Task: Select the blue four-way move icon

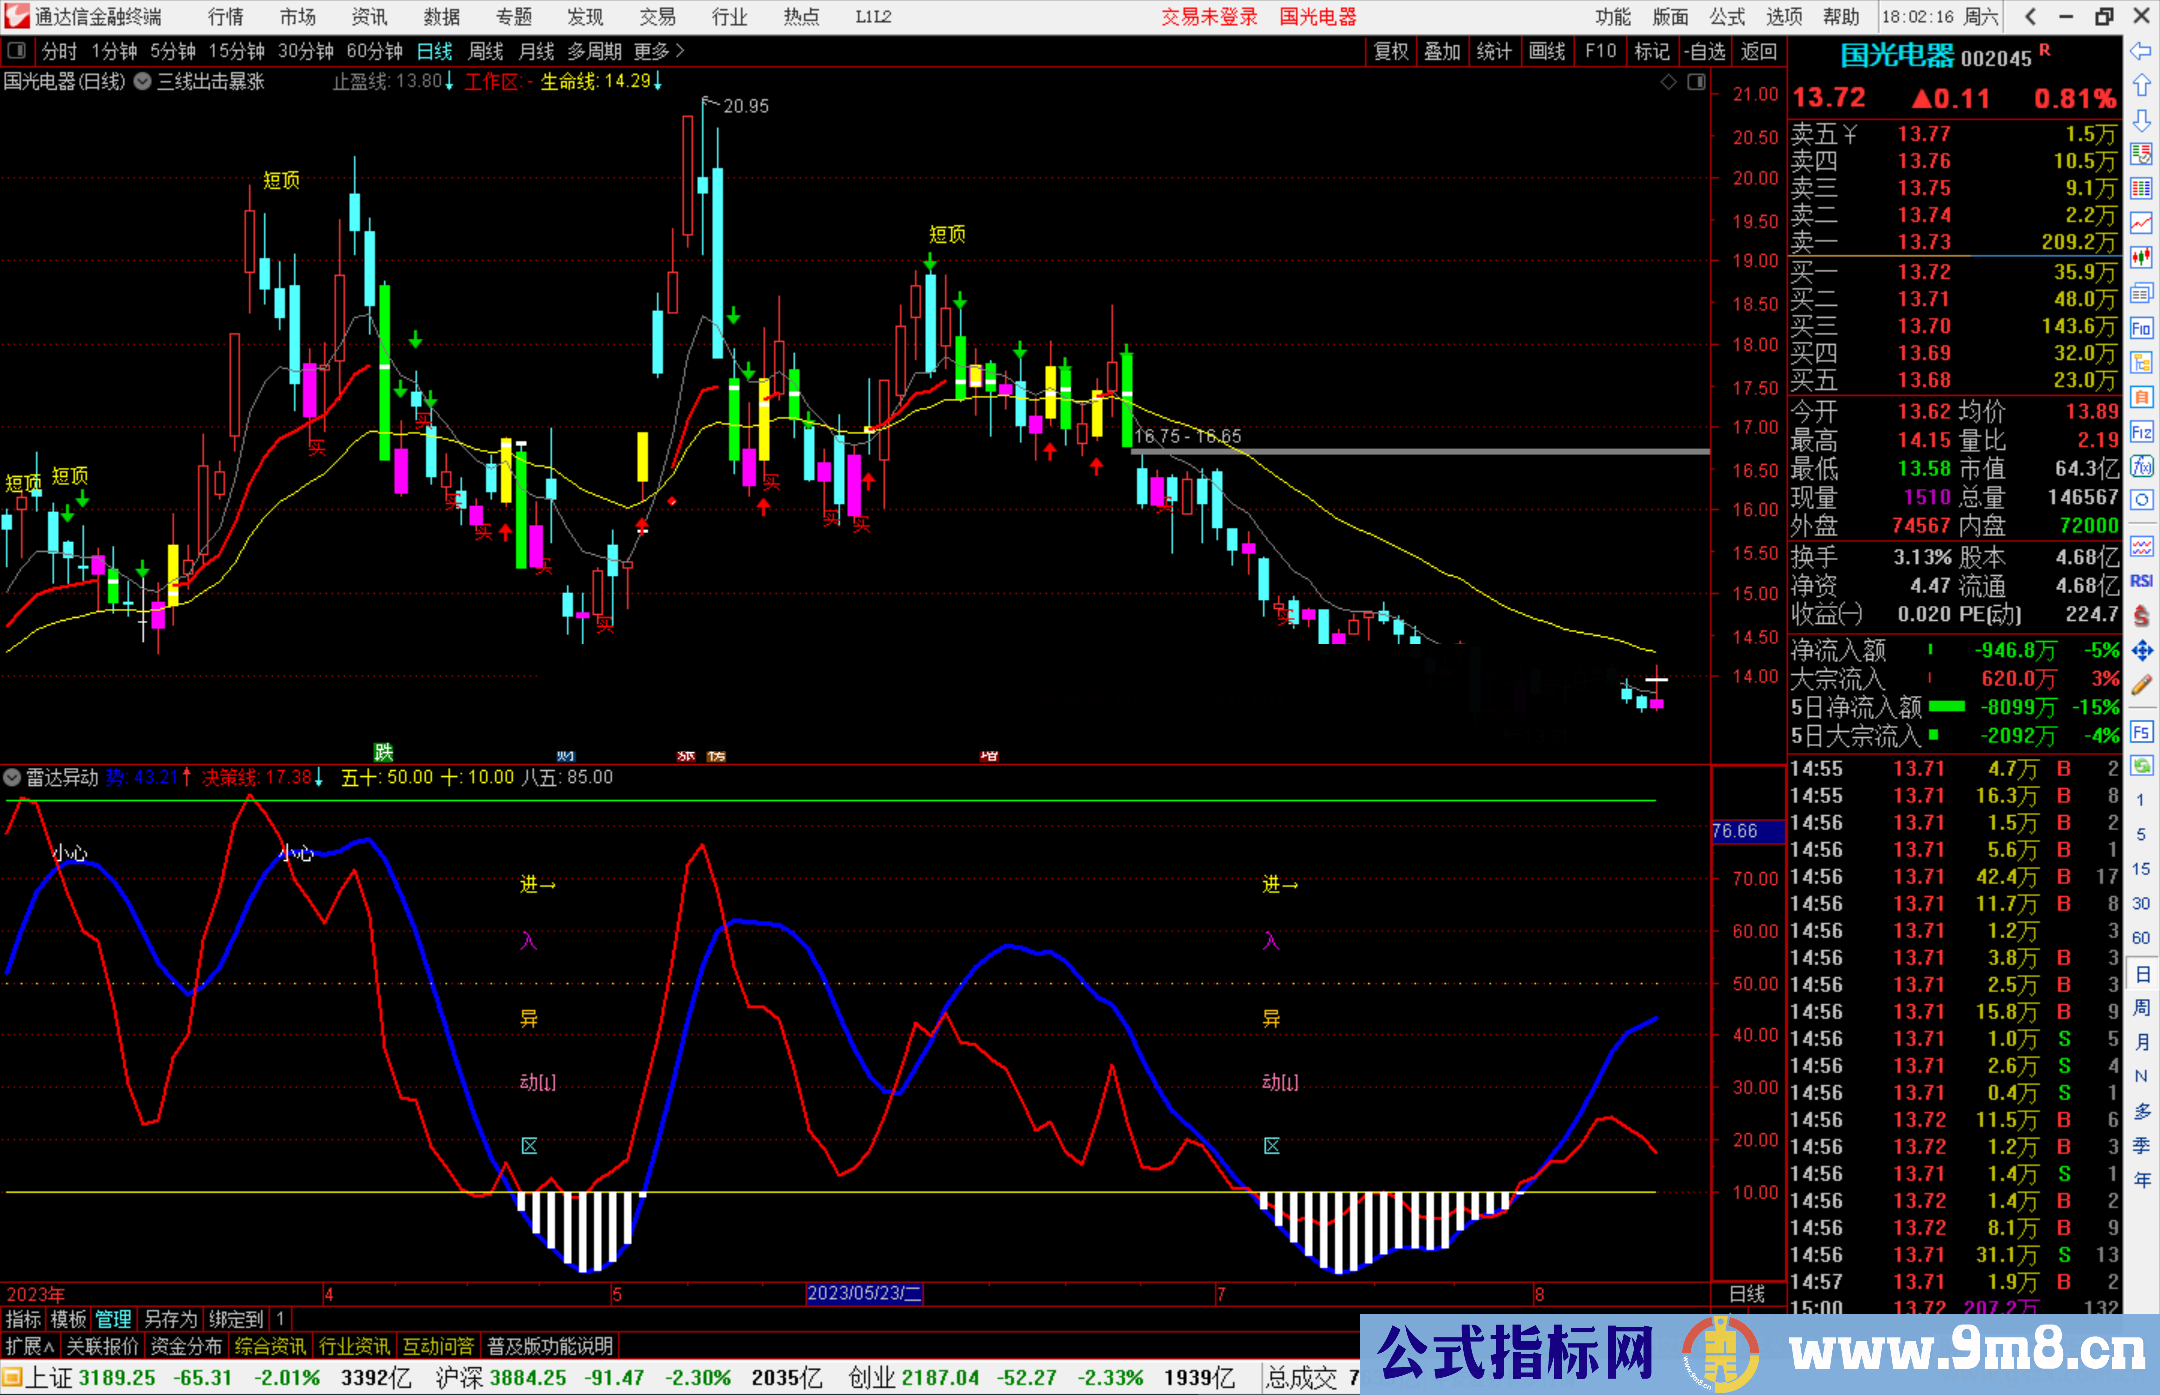Action: pyautogui.click(x=2141, y=651)
